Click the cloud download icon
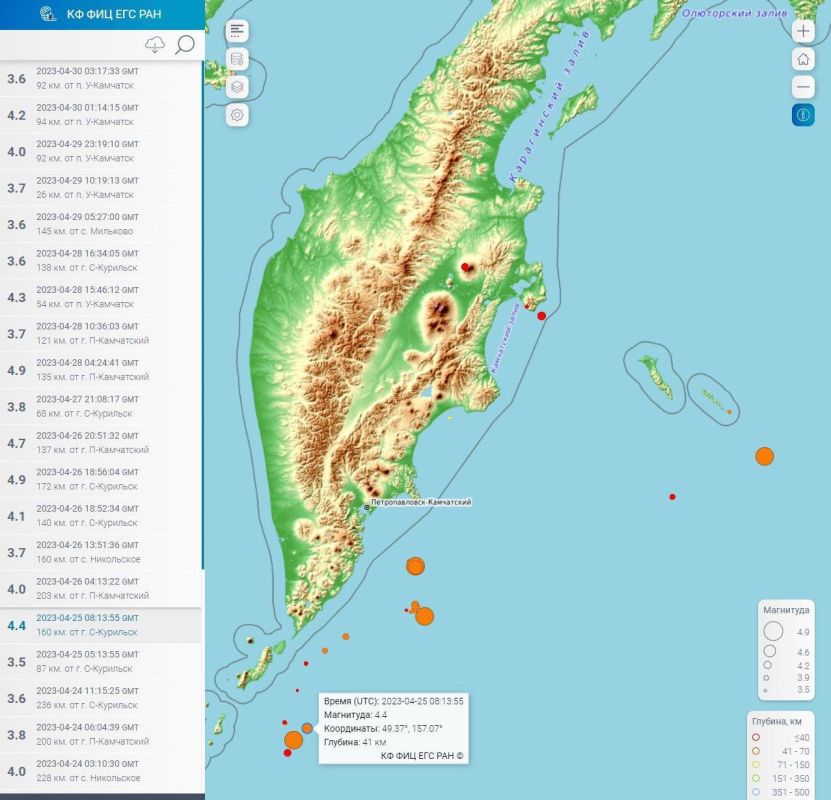 [x=155, y=45]
